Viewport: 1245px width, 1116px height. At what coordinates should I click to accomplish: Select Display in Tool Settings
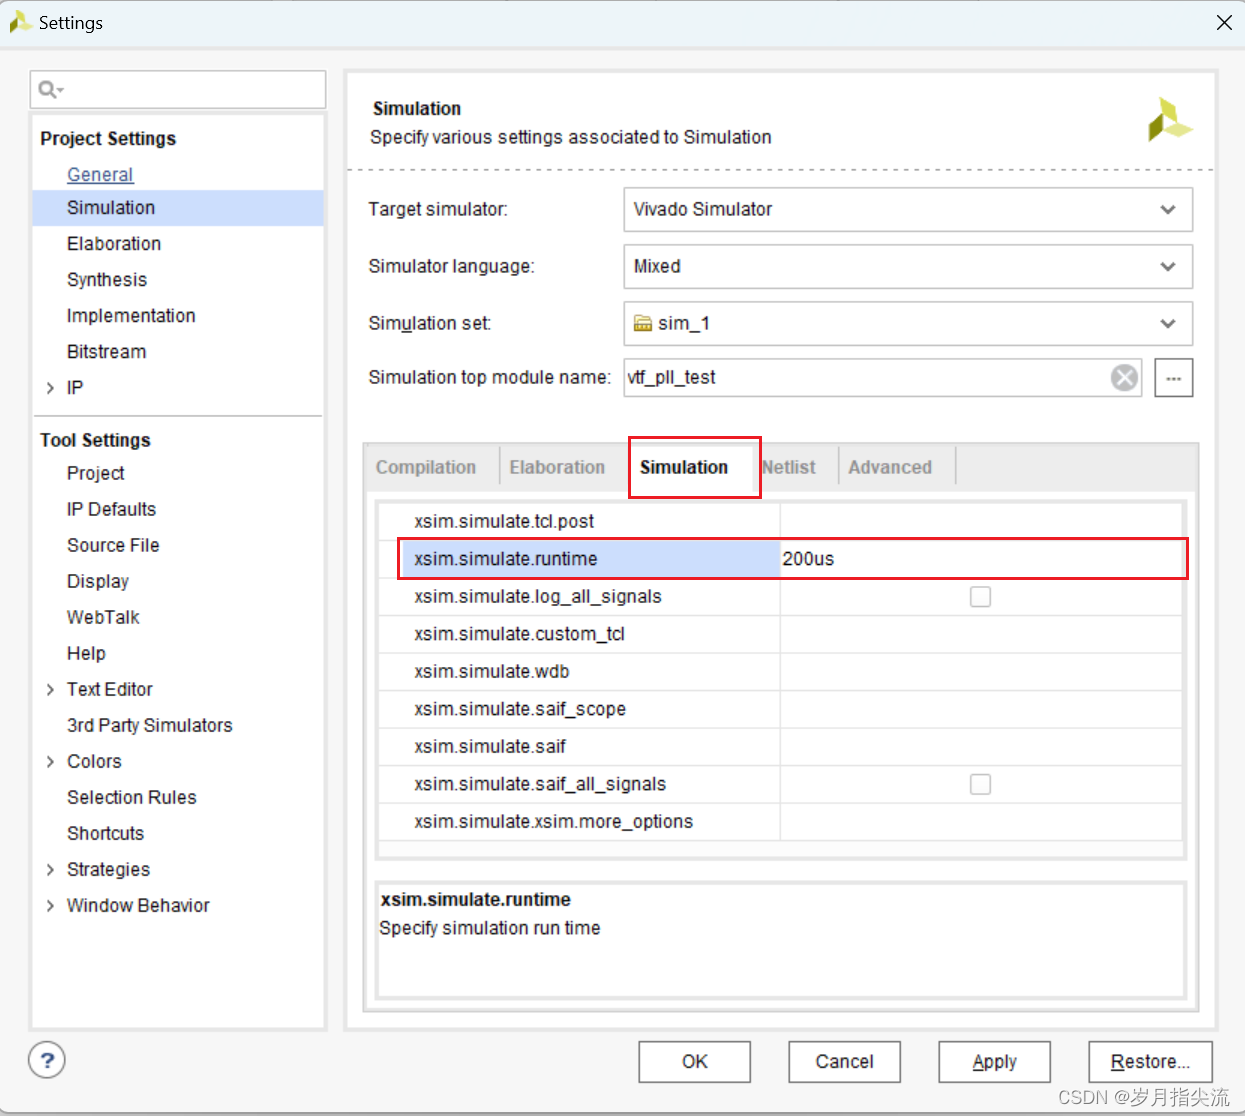tap(98, 581)
